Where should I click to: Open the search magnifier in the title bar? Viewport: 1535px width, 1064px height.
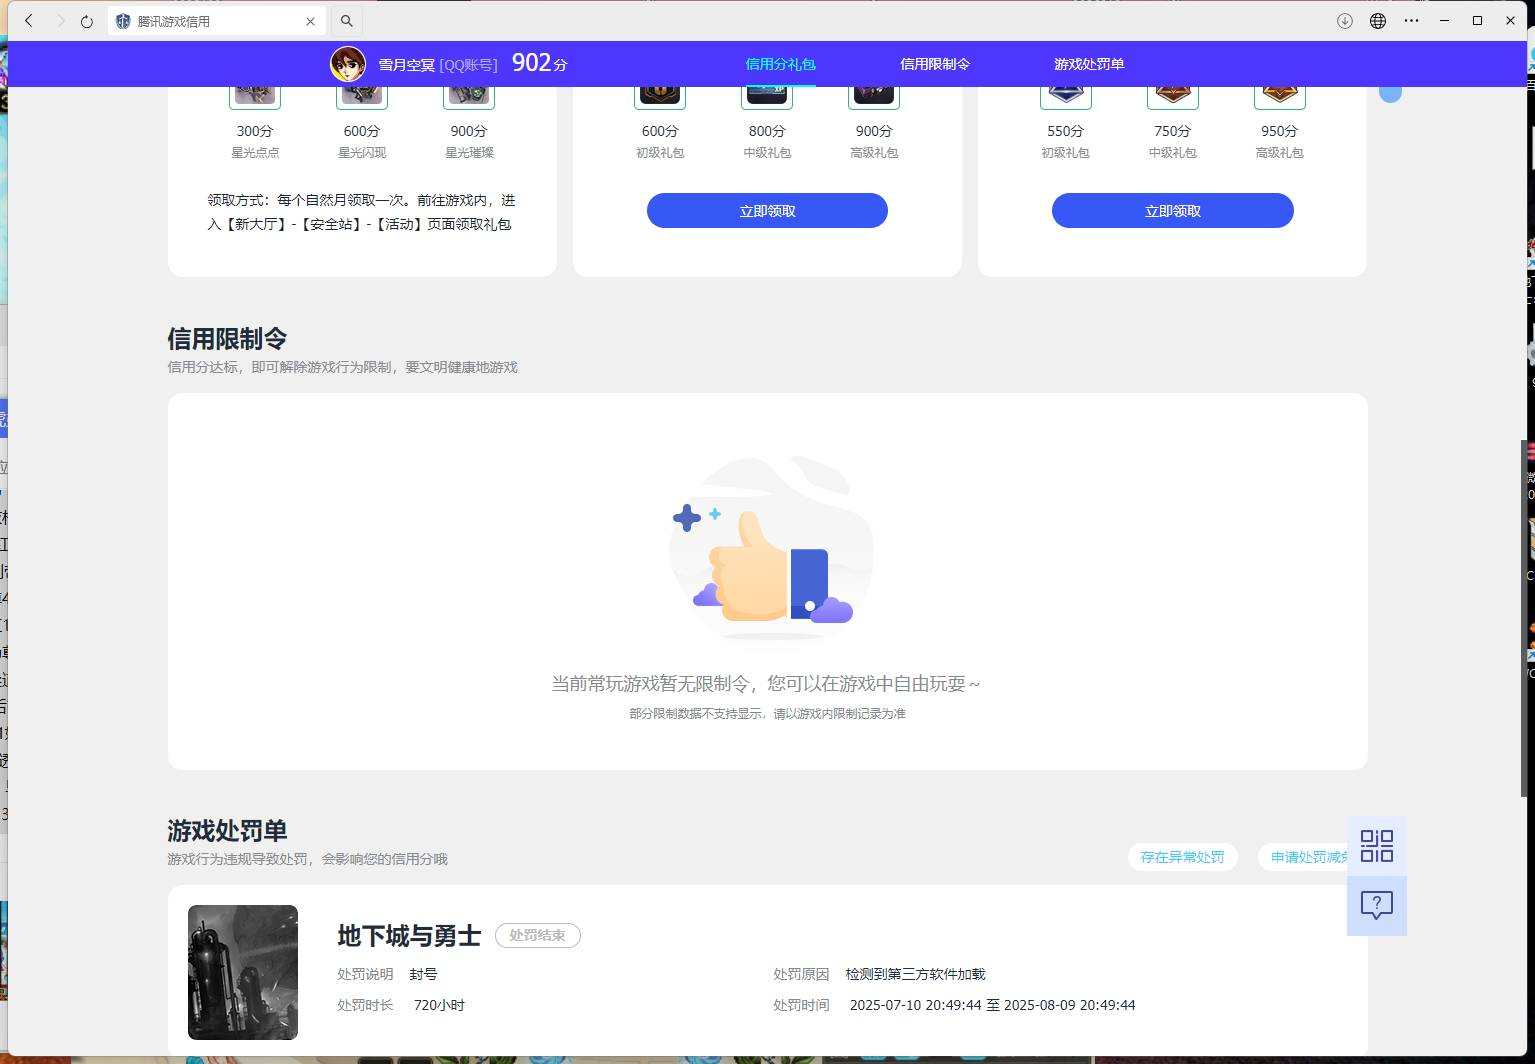(346, 21)
